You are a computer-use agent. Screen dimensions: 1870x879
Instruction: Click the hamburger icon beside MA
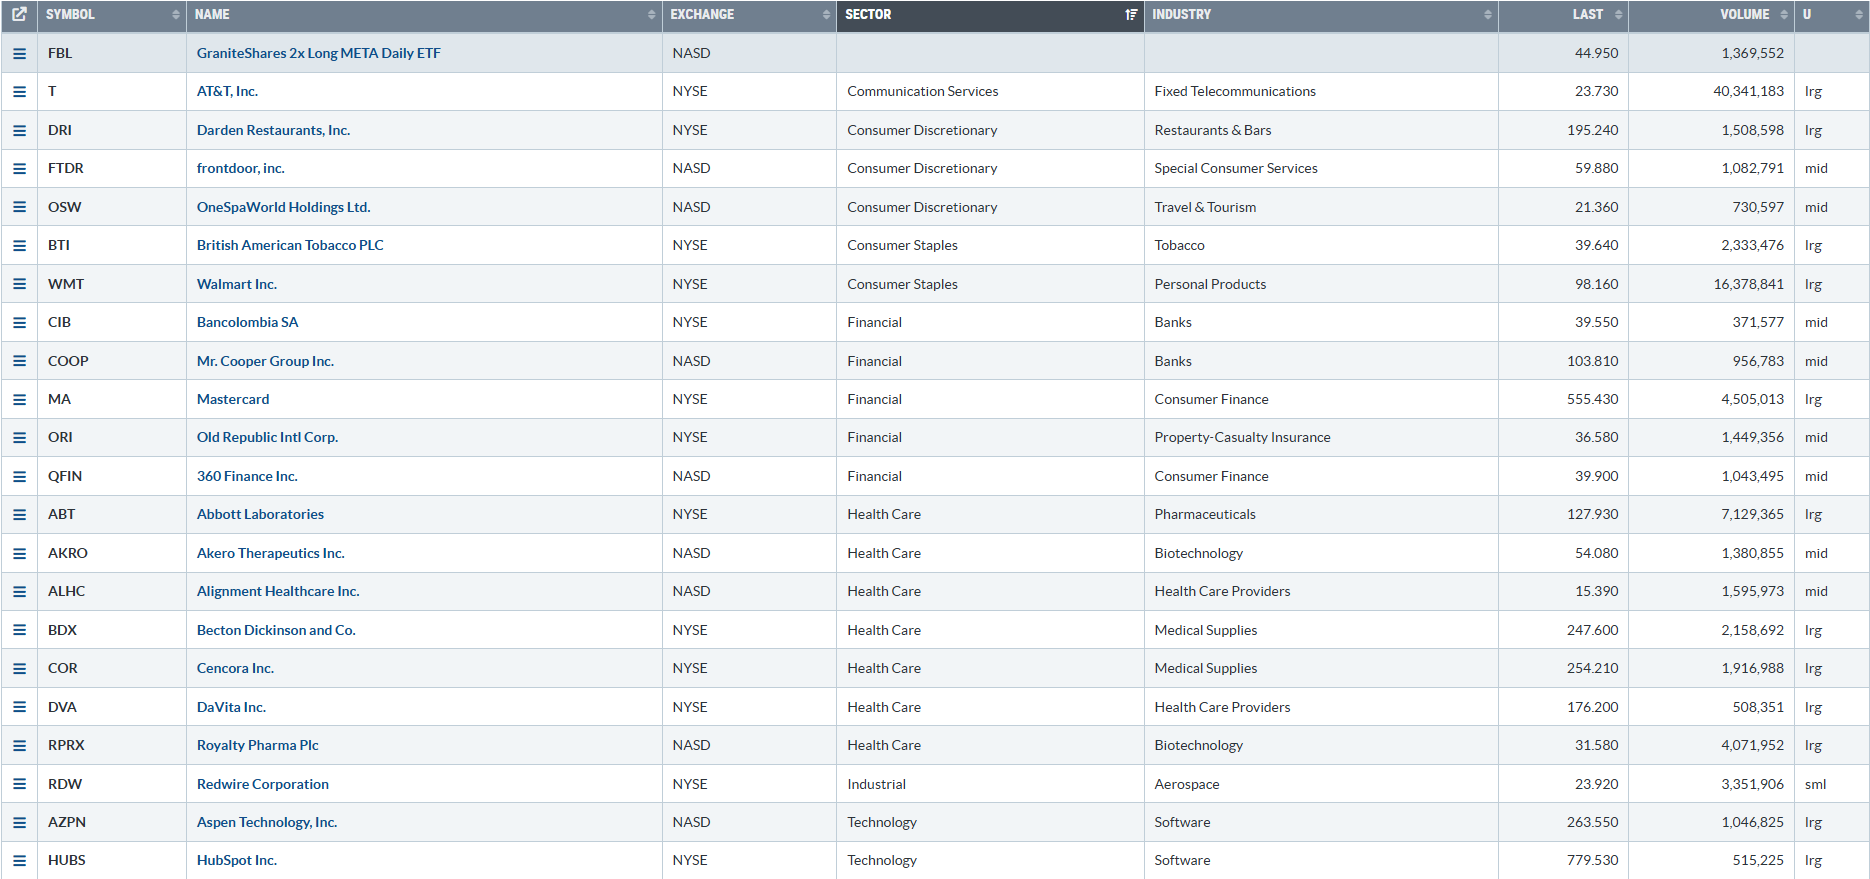click(19, 399)
